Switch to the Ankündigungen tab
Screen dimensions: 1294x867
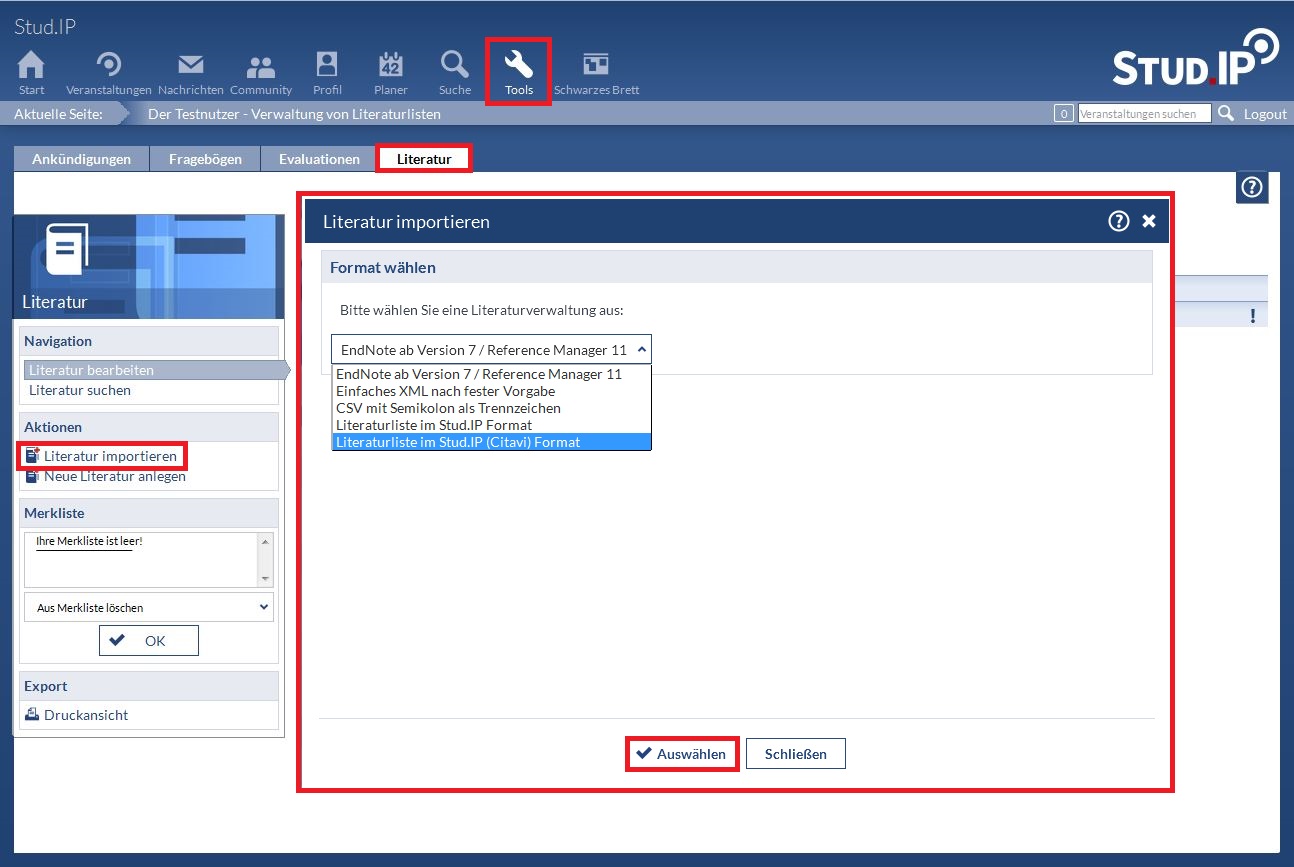pyautogui.click(x=81, y=159)
